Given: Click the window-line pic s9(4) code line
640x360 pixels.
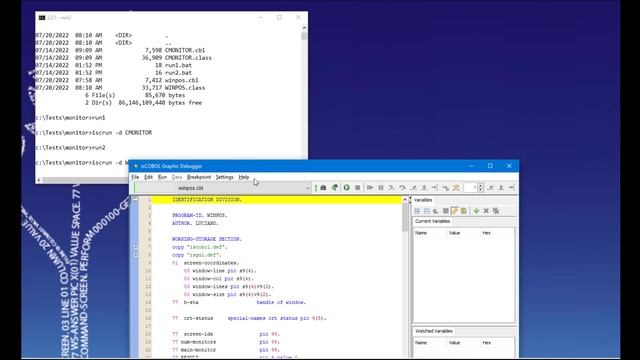Looking at the screenshot, I should click(220, 271).
